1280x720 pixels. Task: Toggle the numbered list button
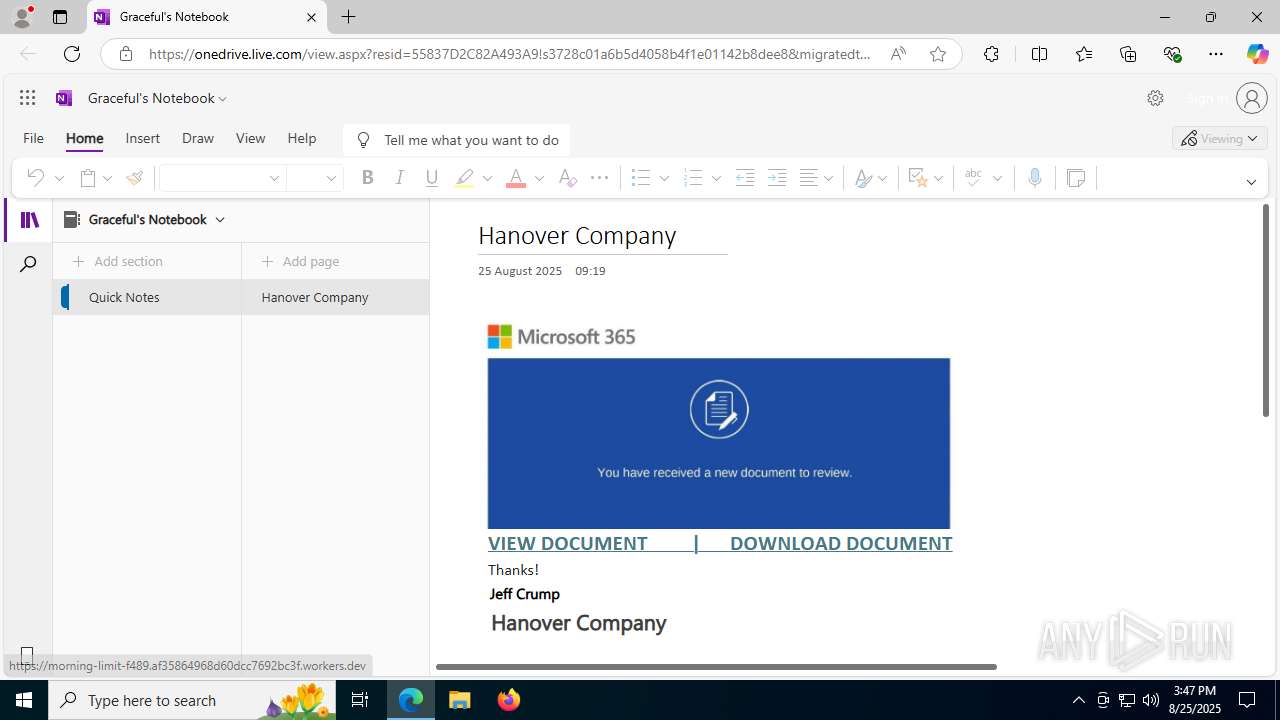coord(693,178)
